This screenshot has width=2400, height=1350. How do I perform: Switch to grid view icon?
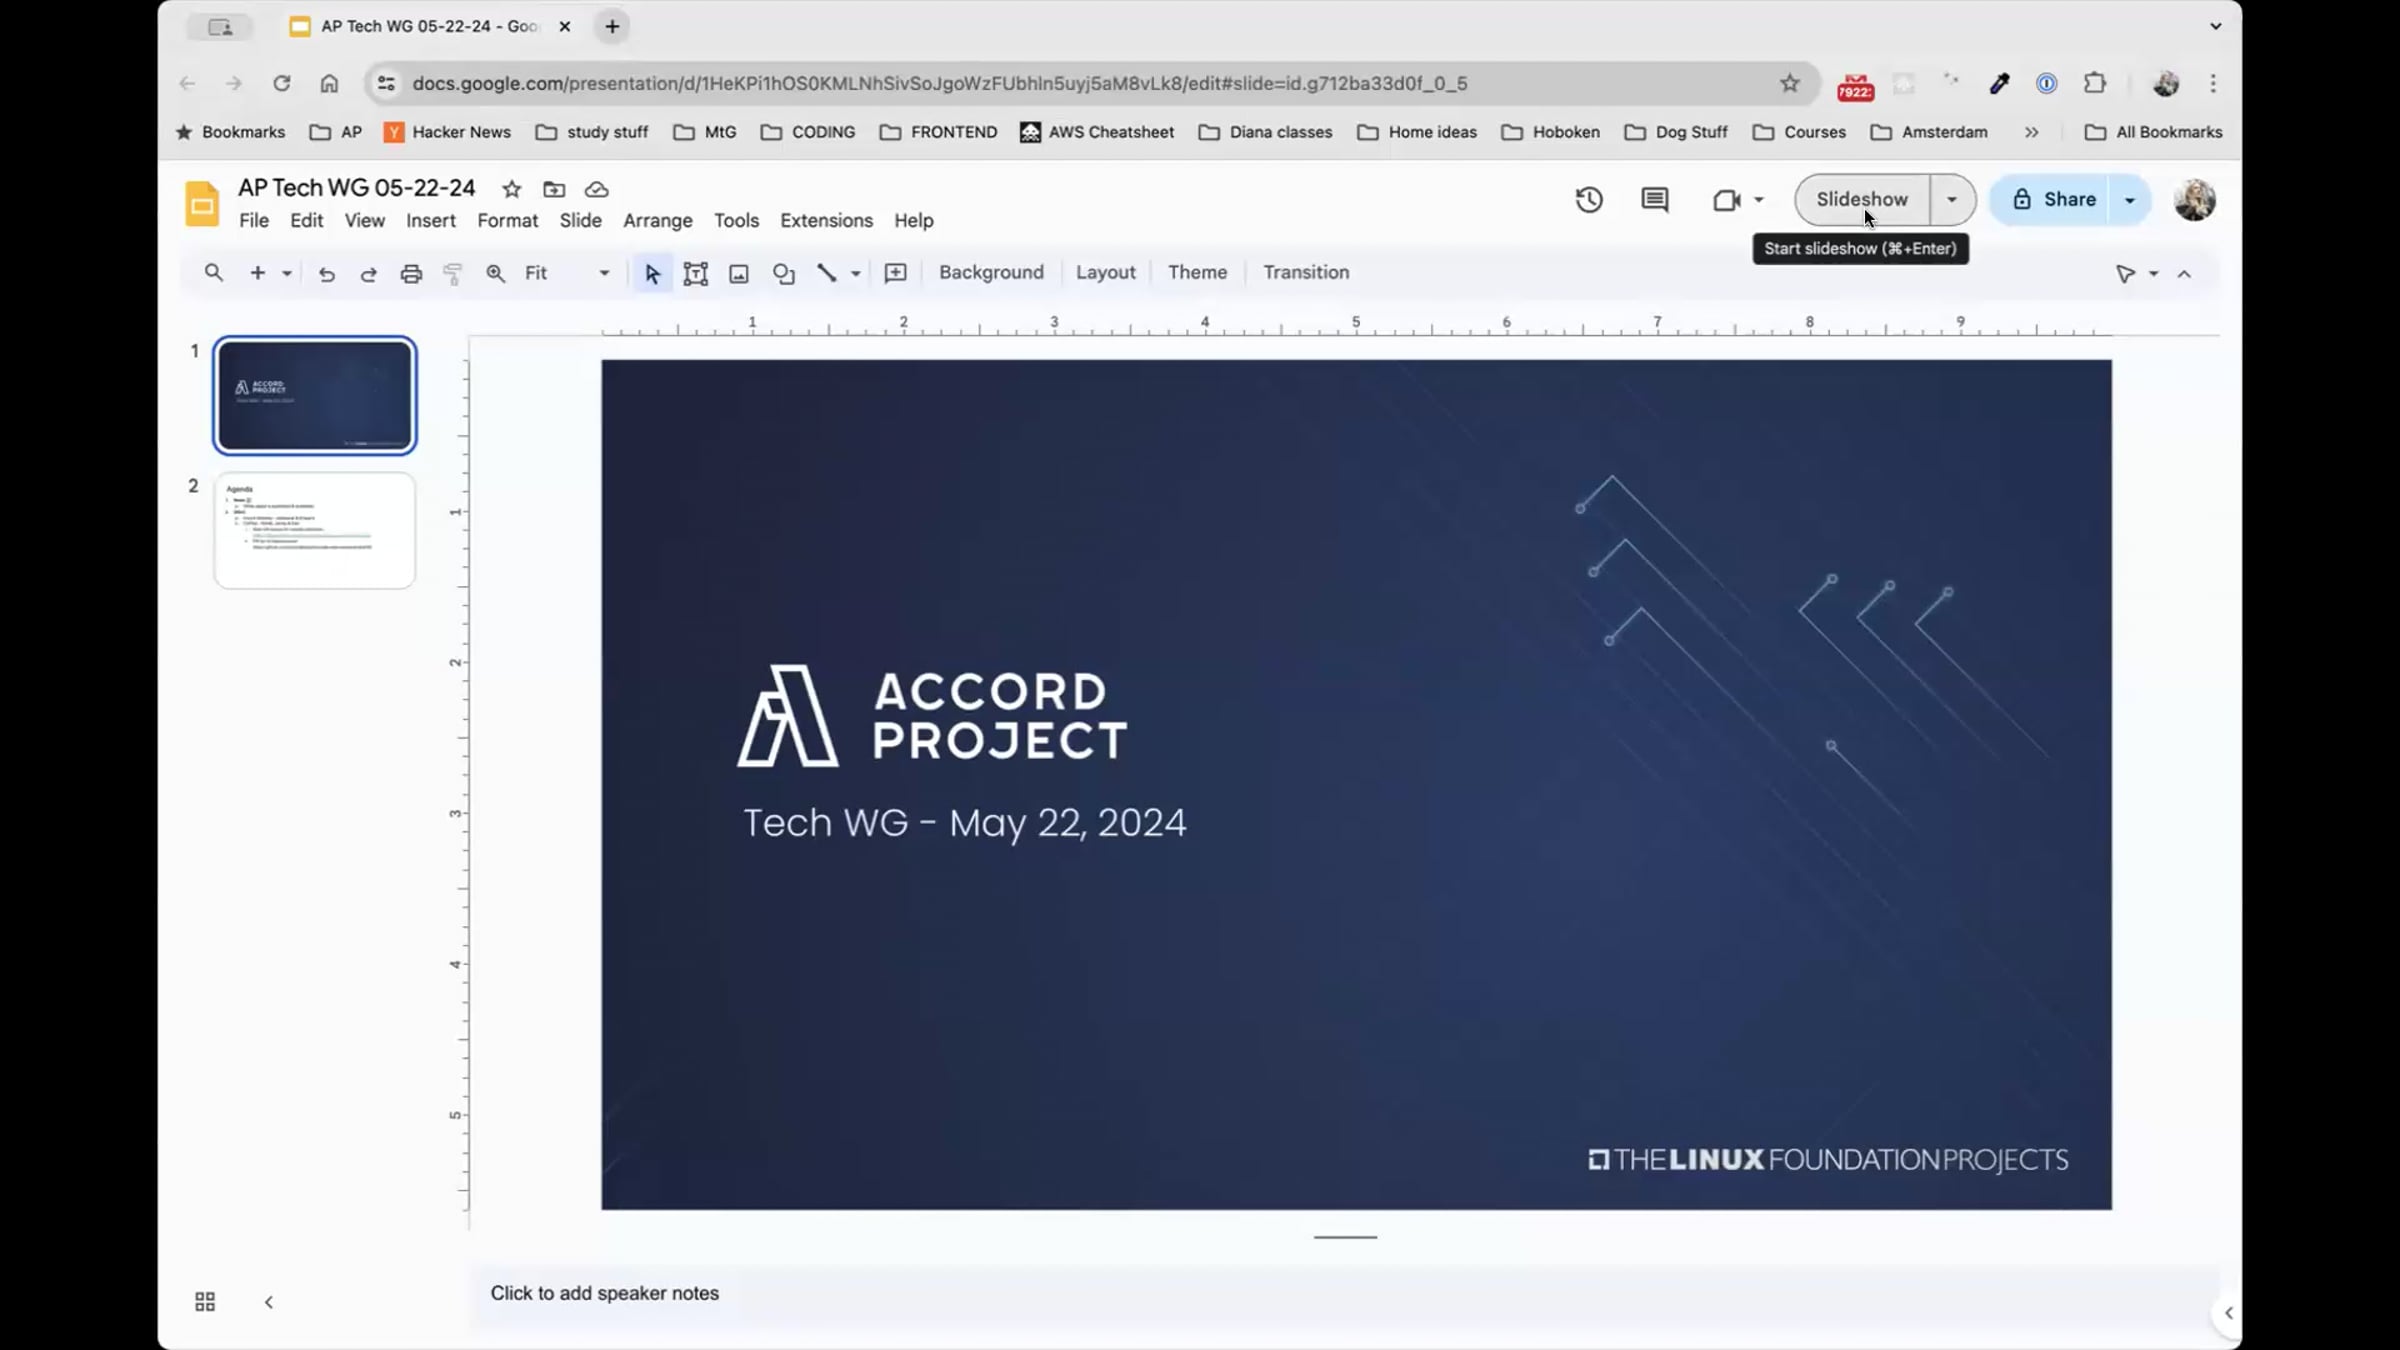[x=205, y=1301]
